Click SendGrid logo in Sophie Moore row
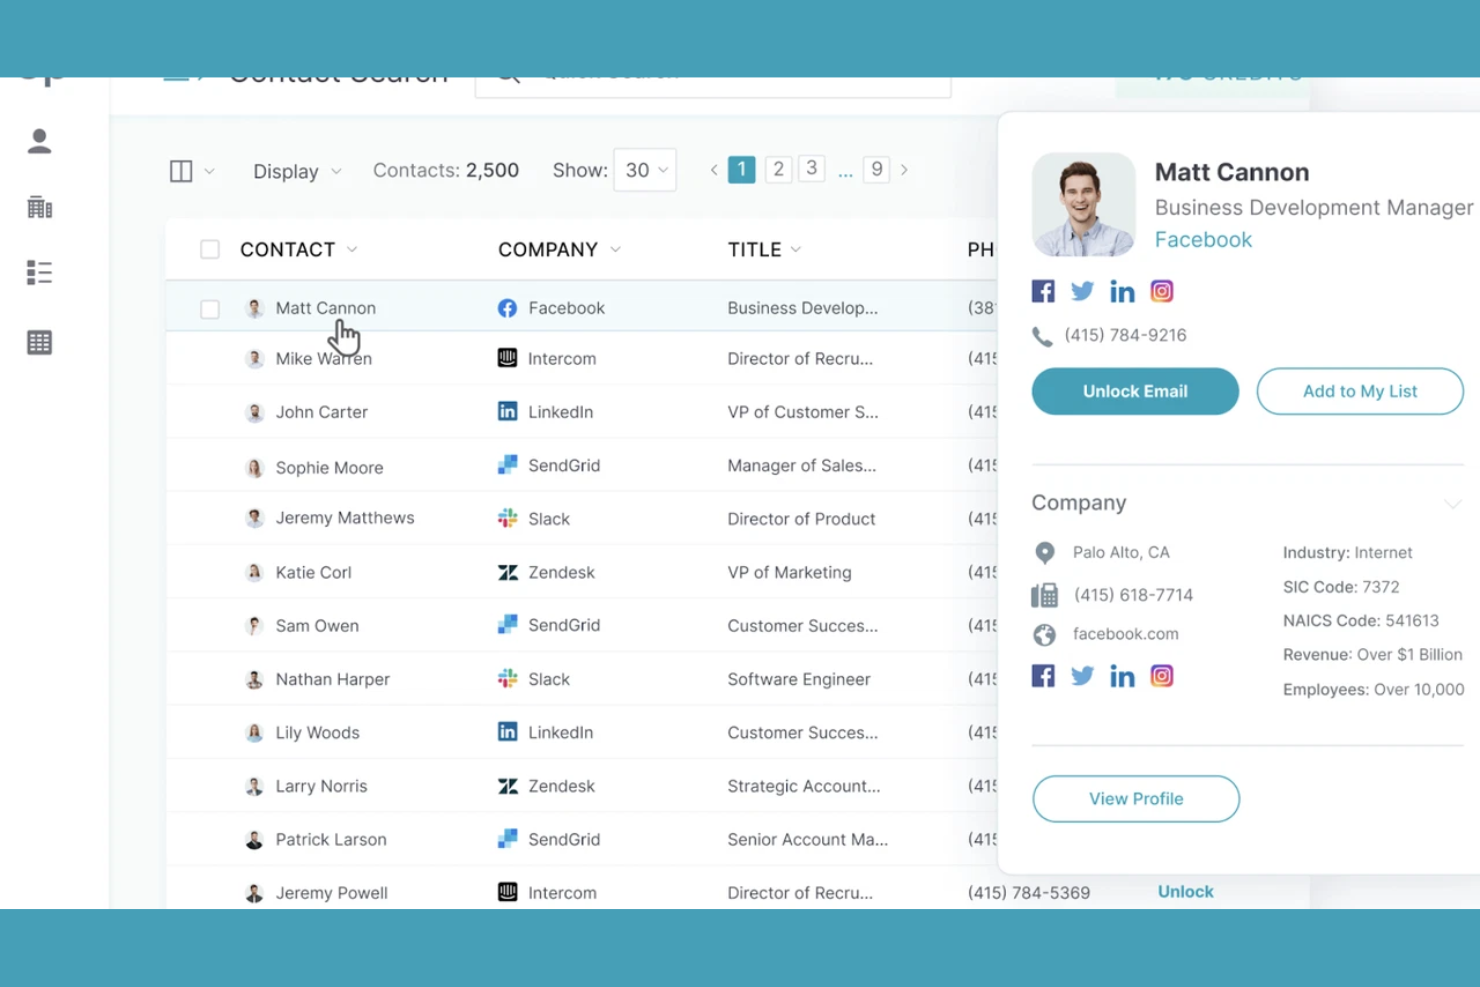Image resolution: width=1480 pixels, height=987 pixels. [x=507, y=465]
